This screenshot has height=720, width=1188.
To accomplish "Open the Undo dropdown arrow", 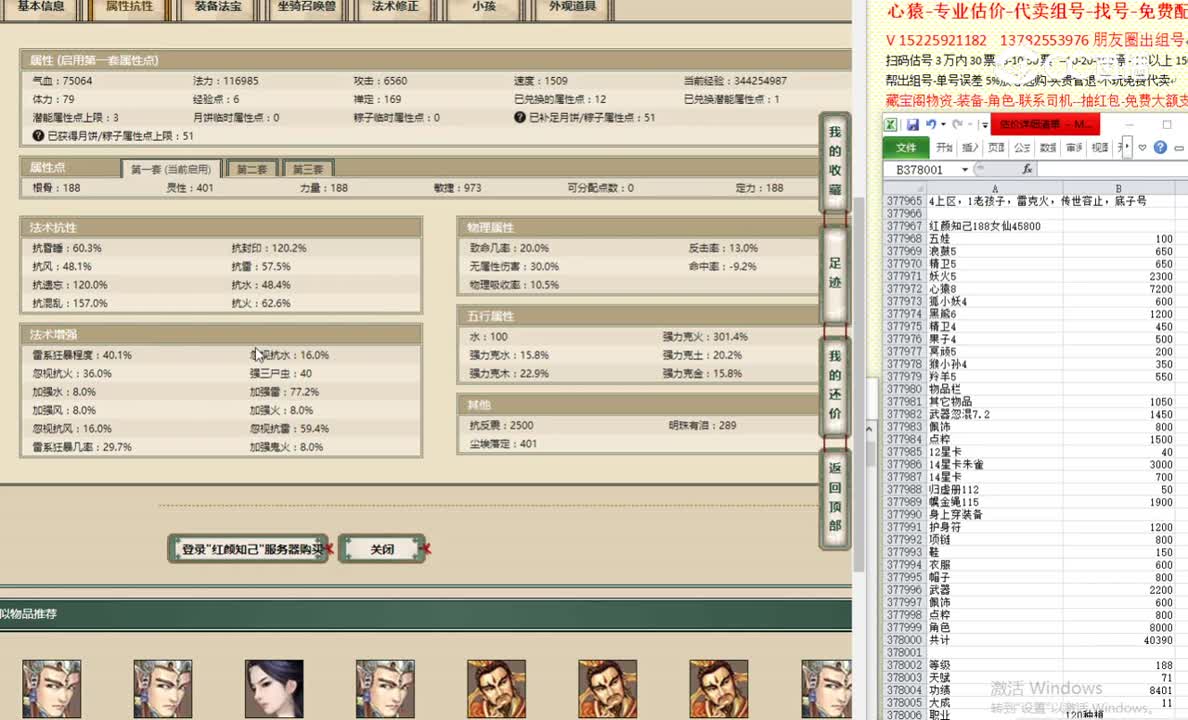I will (x=943, y=125).
